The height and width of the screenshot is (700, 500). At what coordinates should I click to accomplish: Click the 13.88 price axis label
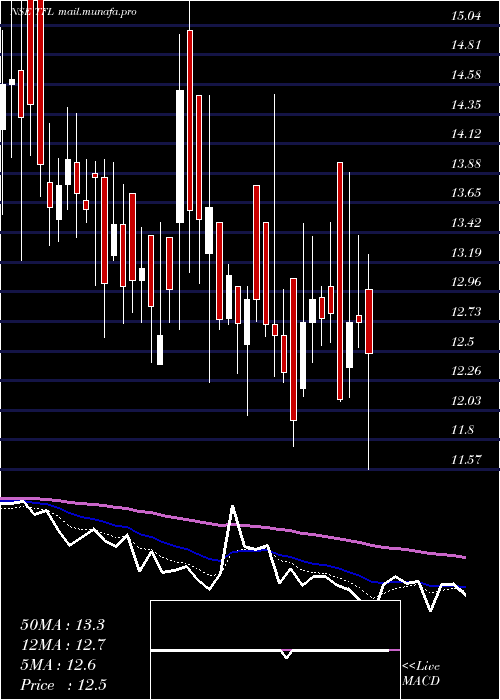click(466, 164)
